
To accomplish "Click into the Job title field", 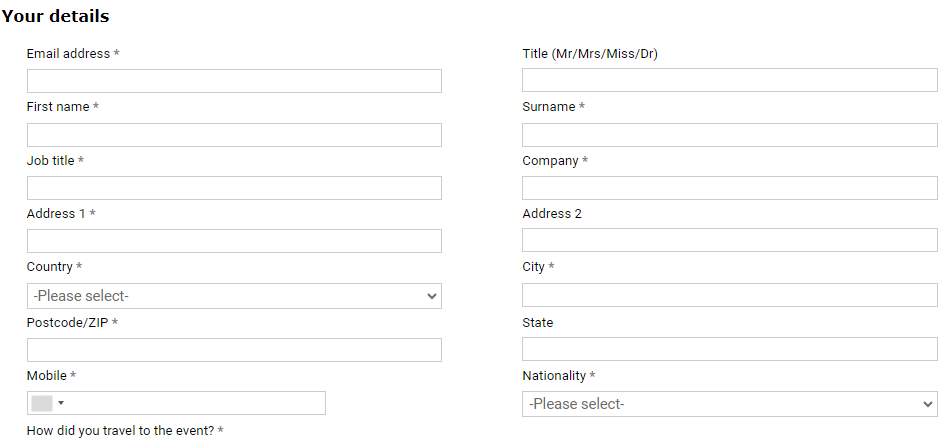I will 234,188.
